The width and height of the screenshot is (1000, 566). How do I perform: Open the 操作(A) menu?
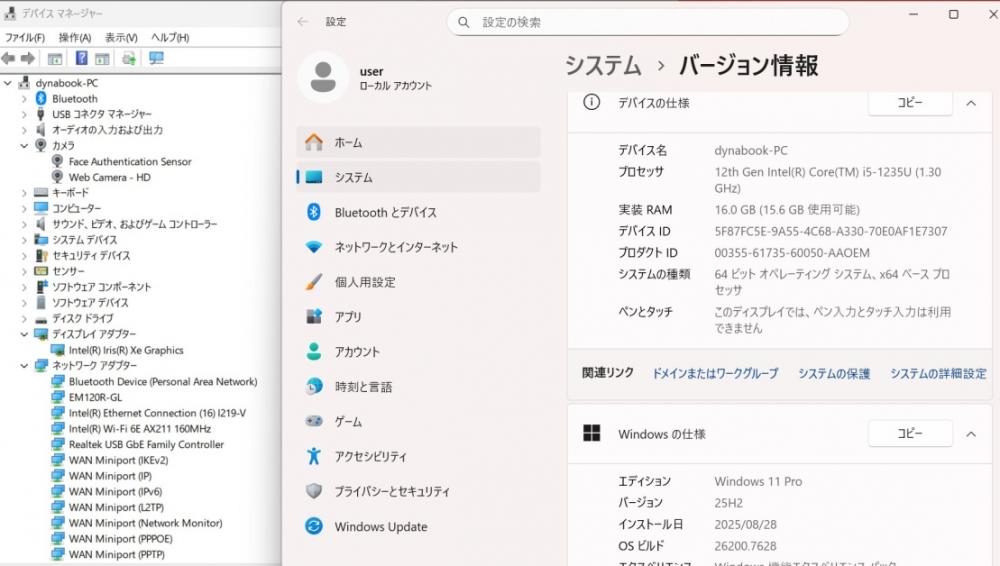tap(75, 38)
